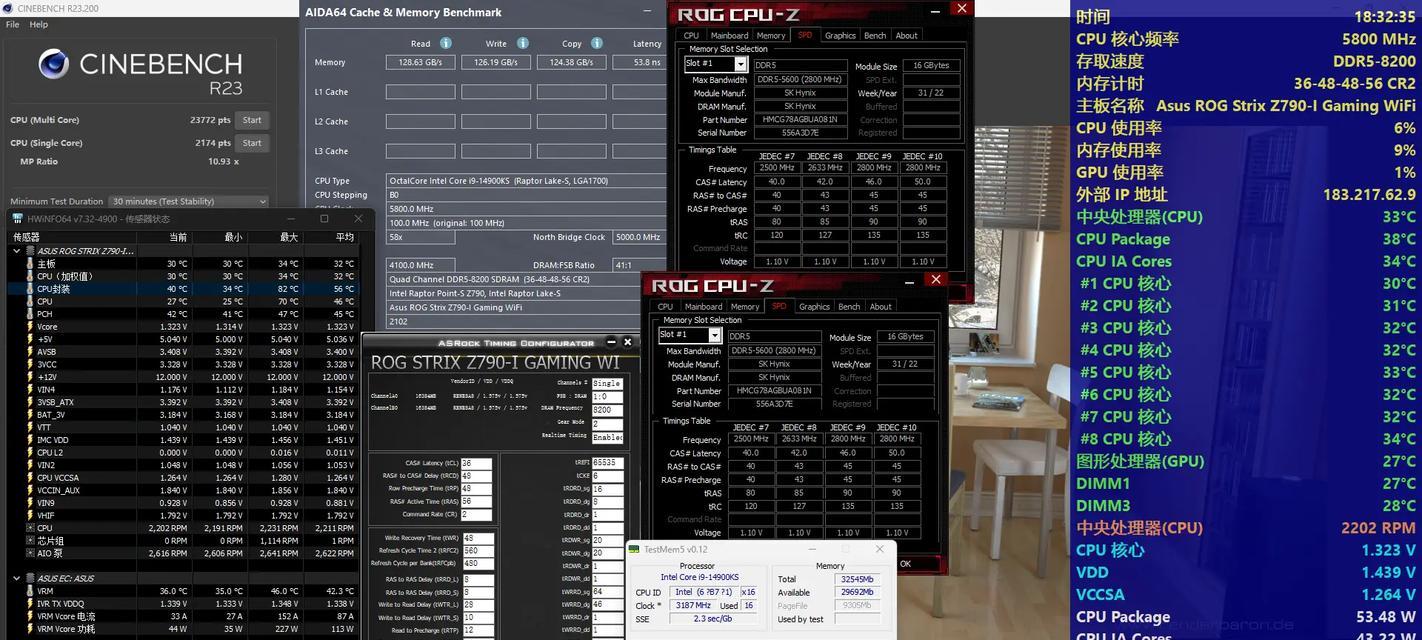Image resolution: width=1422 pixels, height=640 pixels.
Task: Switch to CPU tab in lower CPU-Z window
Action: [665, 306]
